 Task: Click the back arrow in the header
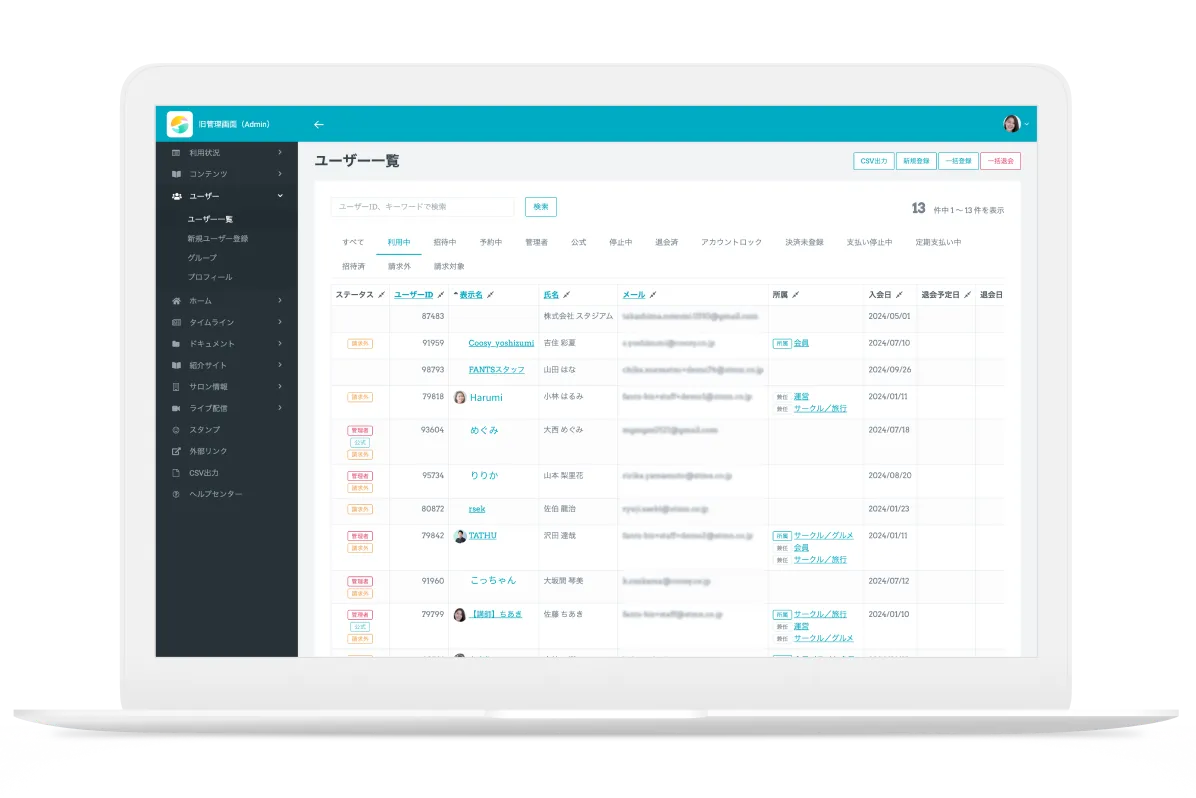click(x=319, y=124)
